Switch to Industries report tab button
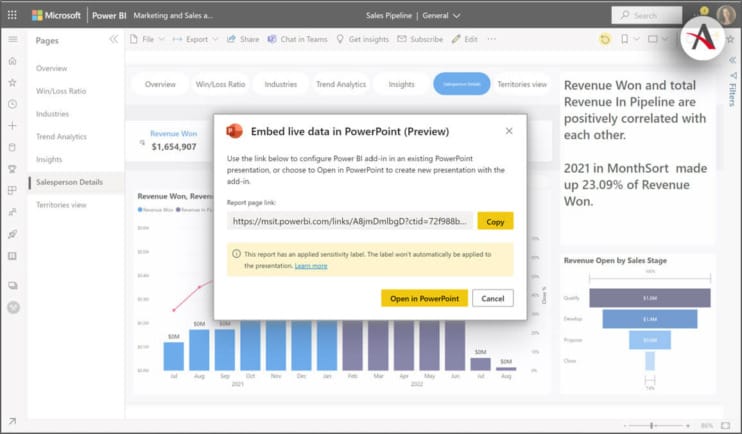 (281, 84)
